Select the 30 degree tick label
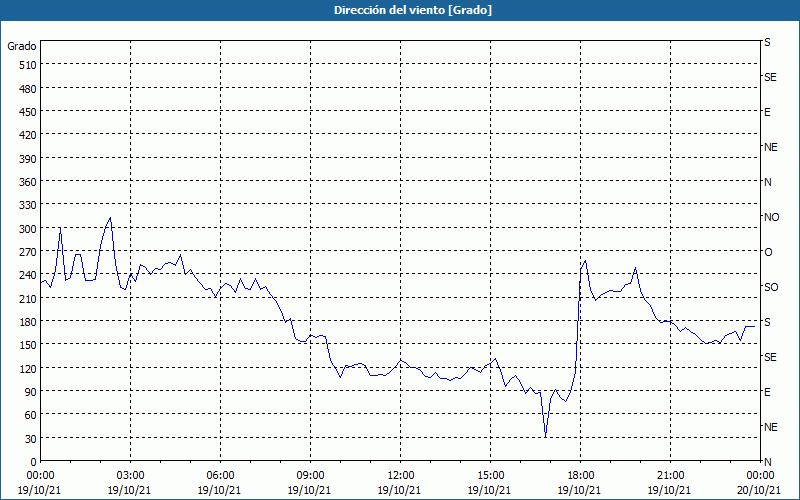Viewport: 800px width, 500px height. tap(31, 439)
